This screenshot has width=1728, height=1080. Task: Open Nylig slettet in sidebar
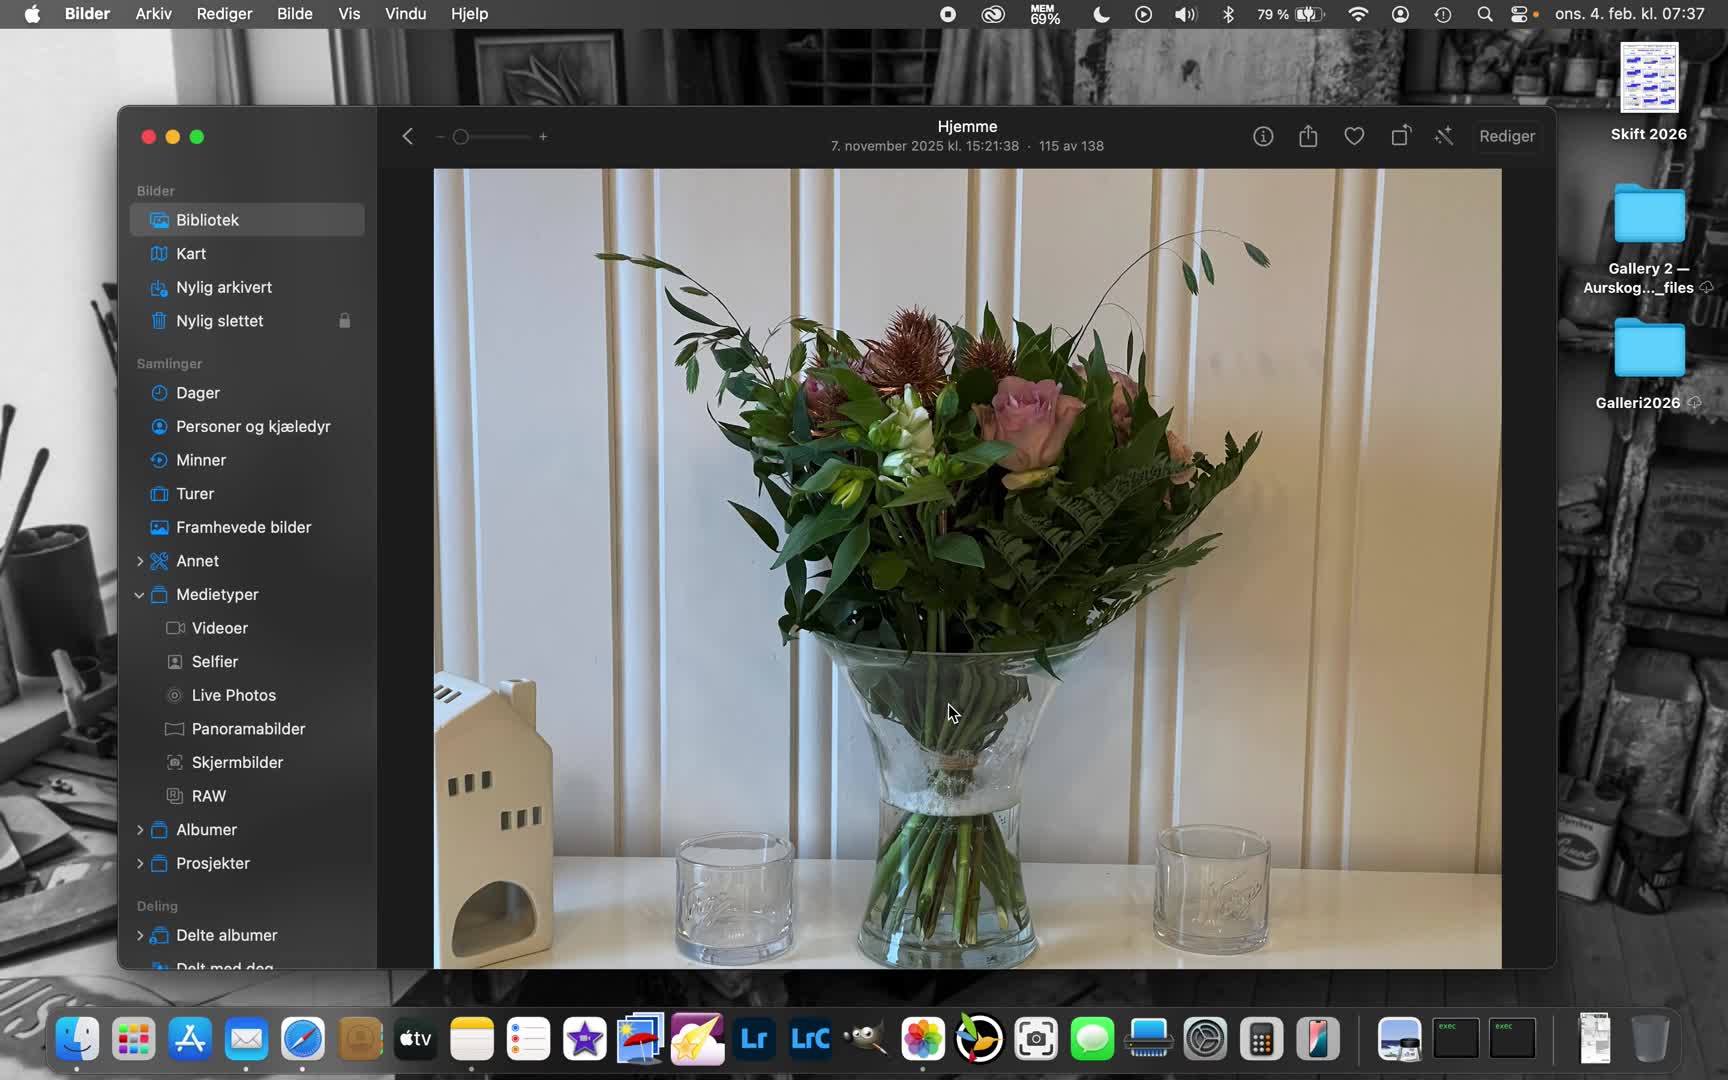(x=219, y=321)
